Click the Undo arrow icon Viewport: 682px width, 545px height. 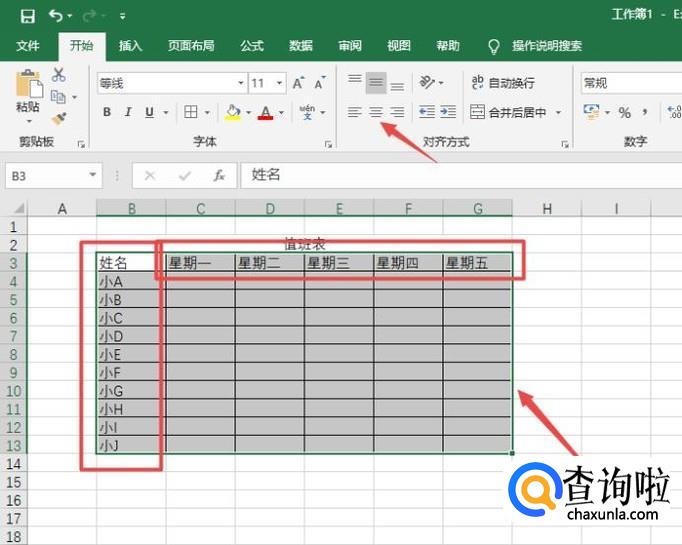click(x=56, y=16)
